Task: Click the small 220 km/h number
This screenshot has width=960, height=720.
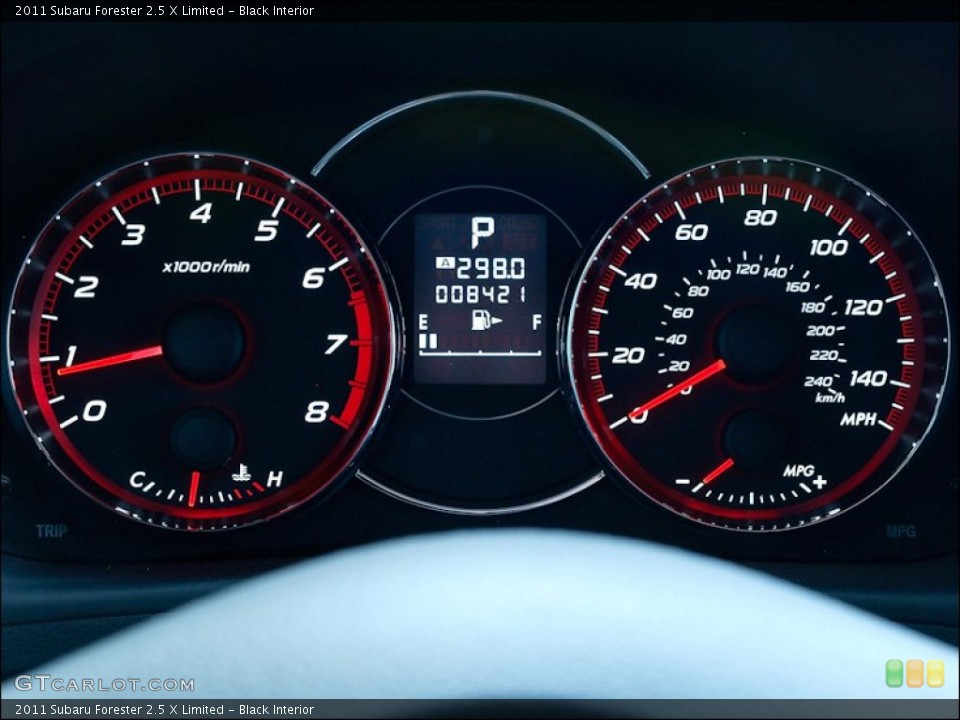Action: (x=823, y=355)
